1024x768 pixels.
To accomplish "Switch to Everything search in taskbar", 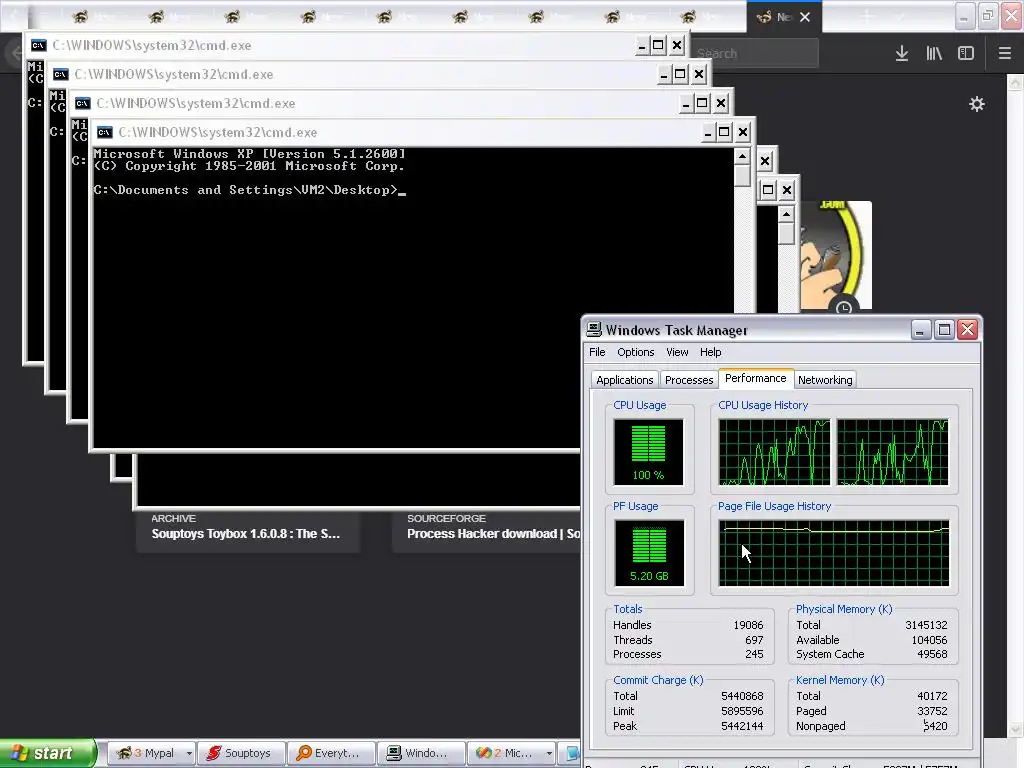I will 331,753.
